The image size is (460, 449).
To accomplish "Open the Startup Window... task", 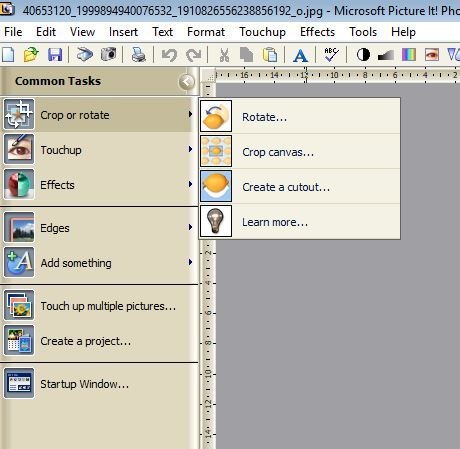I will pyautogui.click(x=85, y=384).
